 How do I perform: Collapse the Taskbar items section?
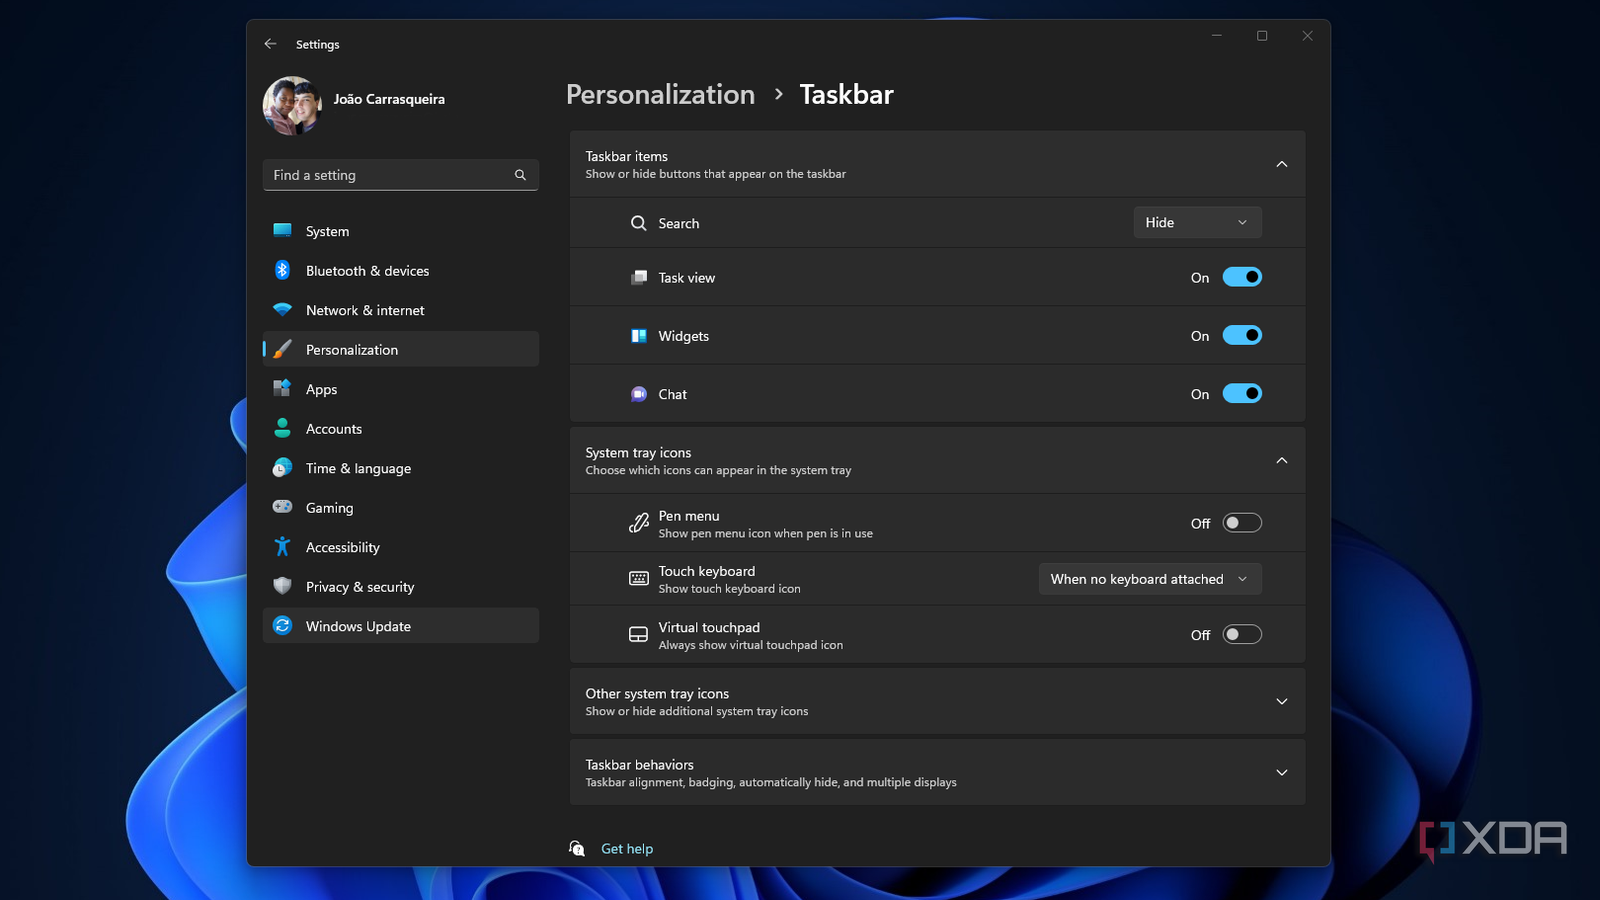coord(1281,163)
